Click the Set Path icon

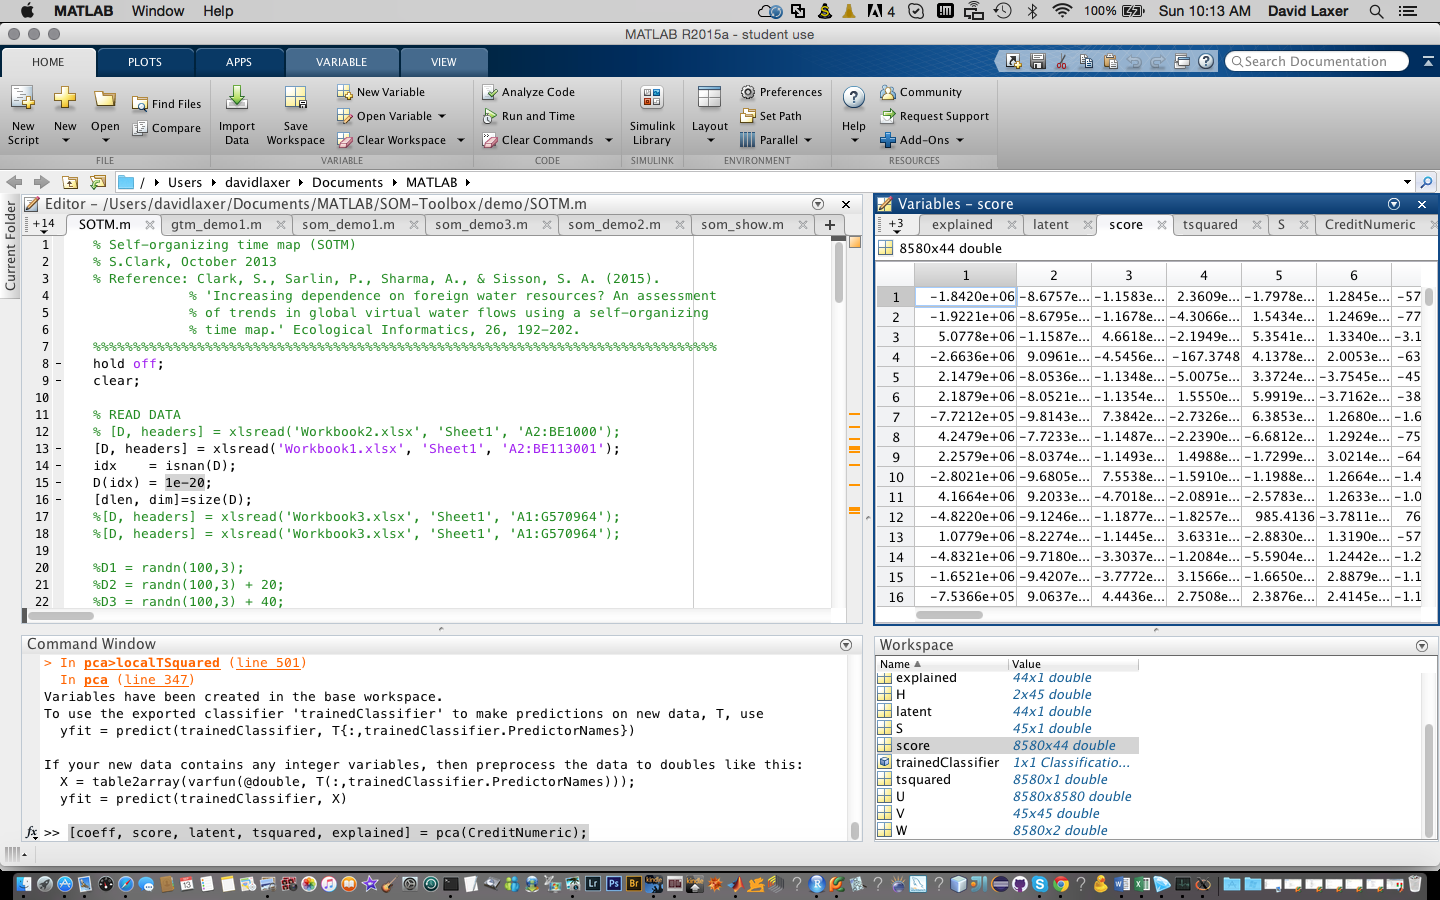[748, 116]
